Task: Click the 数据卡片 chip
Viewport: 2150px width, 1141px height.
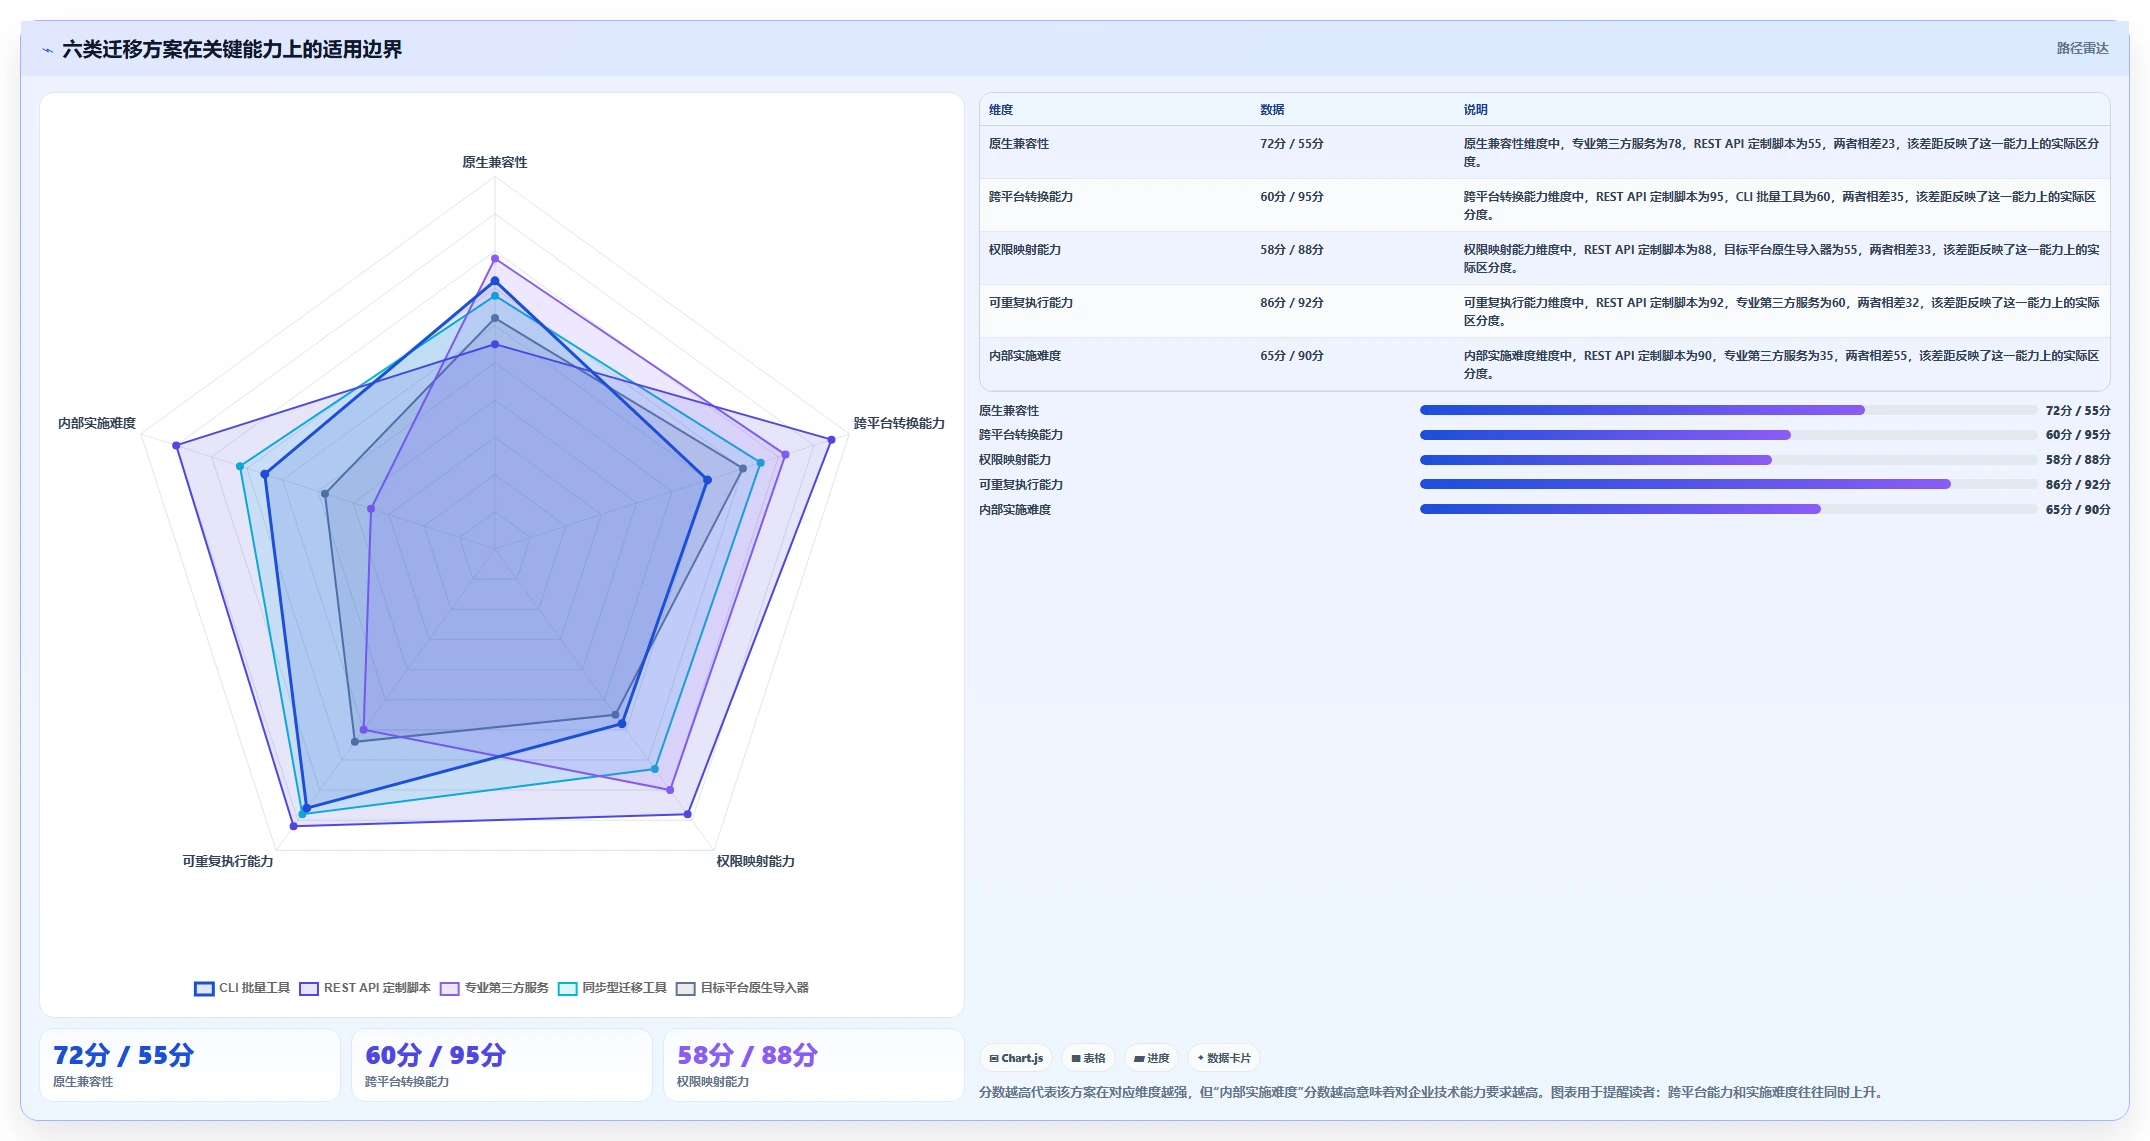Action: pyautogui.click(x=1223, y=1058)
